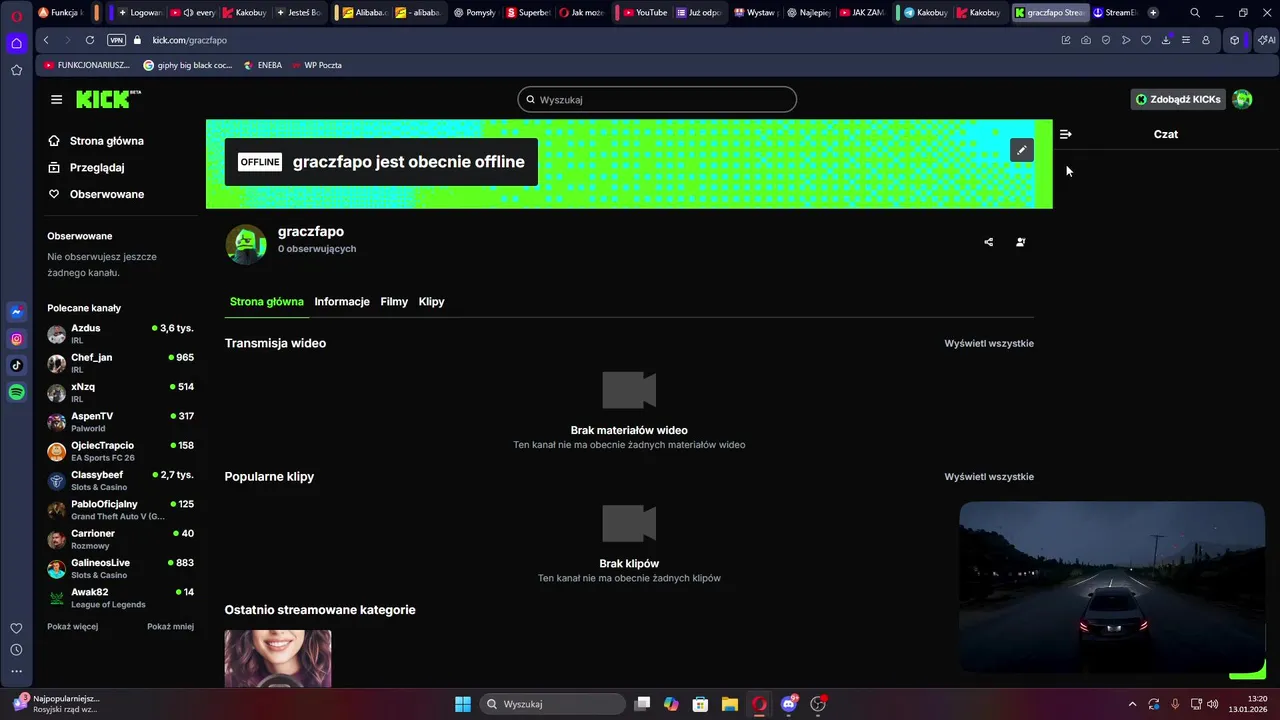Open the profile avatar menu top right
Image resolution: width=1280 pixels, height=720 pixels.
(x=1242, y=99)
